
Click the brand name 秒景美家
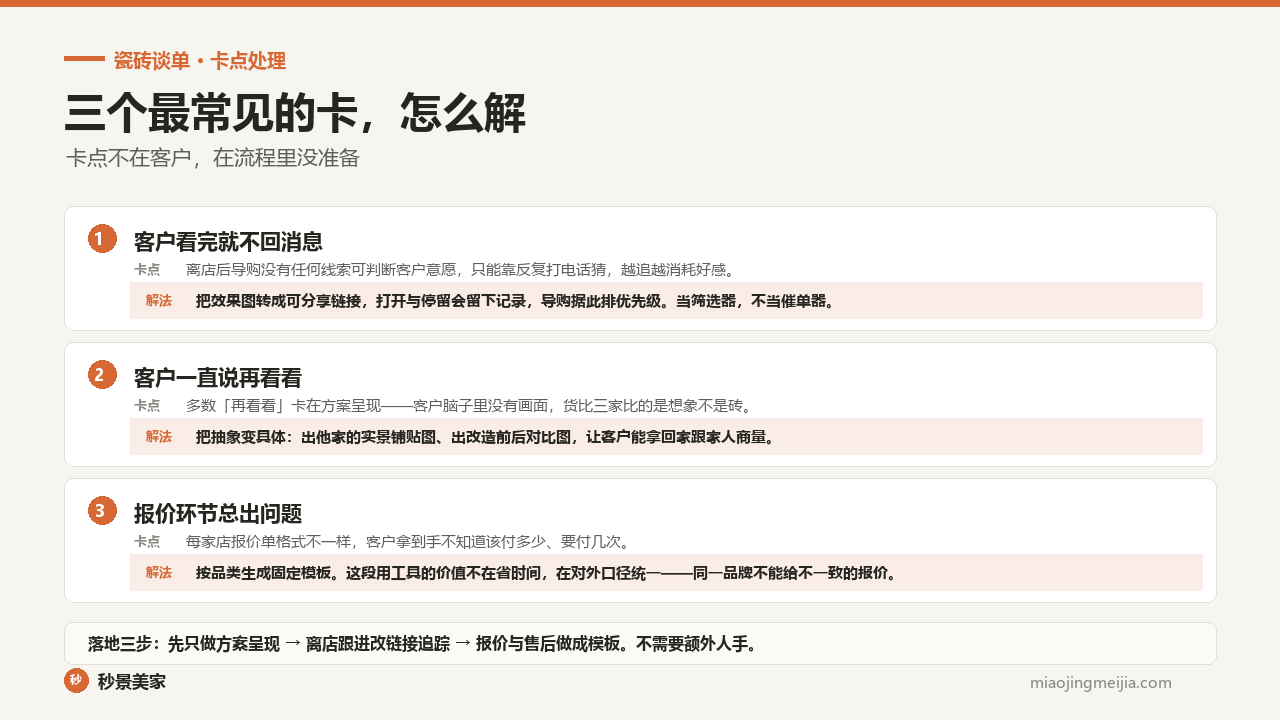(x=132, y=682)
